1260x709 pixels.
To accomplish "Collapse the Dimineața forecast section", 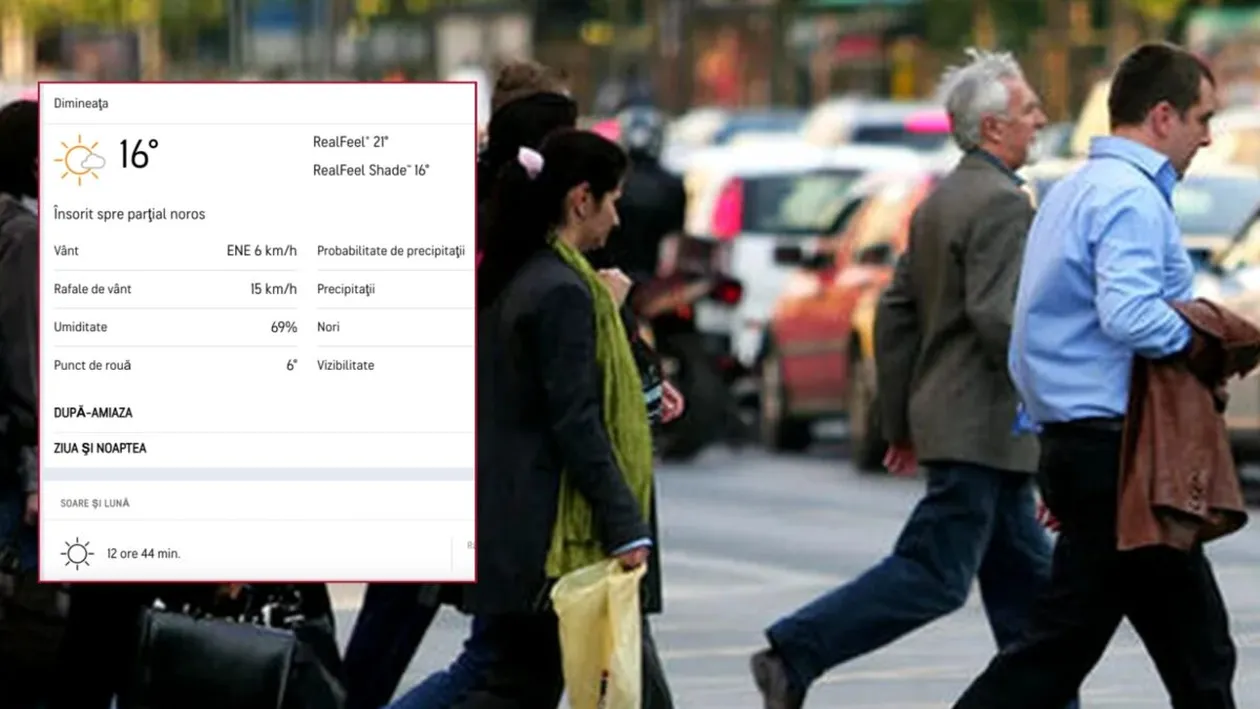I will [x=81, y=103].
